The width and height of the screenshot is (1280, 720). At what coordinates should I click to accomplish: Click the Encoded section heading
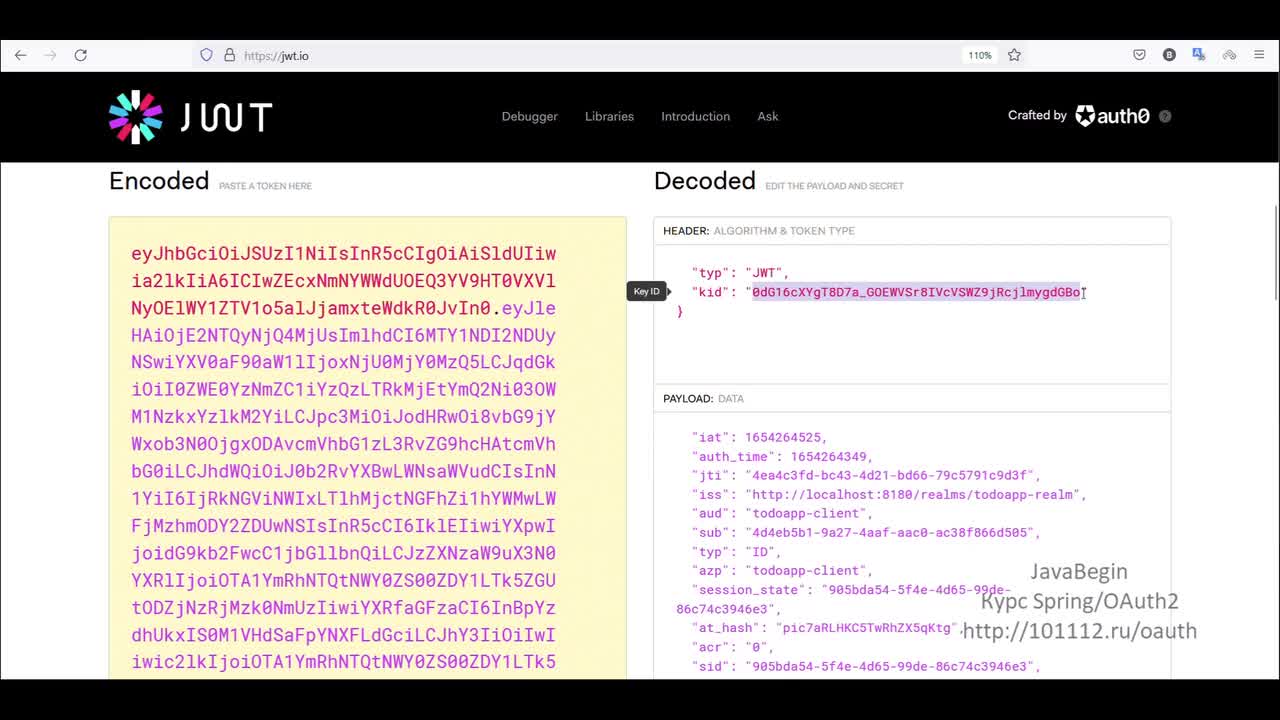pyautogui.click(x=159, y=181)
